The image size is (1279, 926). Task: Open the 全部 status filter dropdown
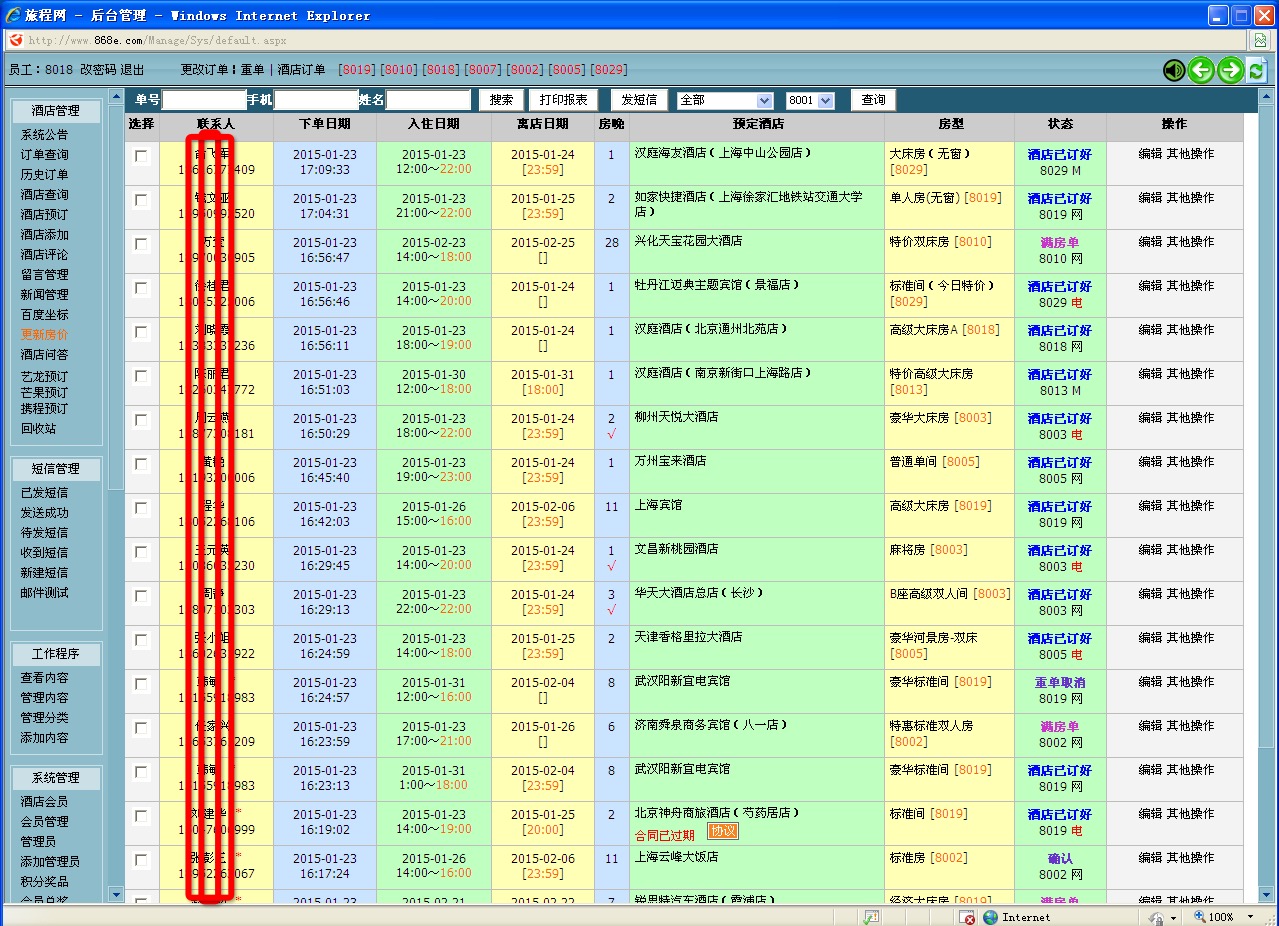tap(725, 100)
